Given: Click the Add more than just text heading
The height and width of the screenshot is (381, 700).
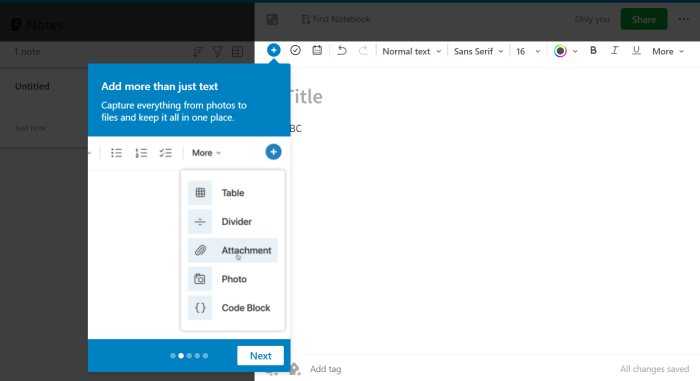Looking at the screenshot, I should (x=159, y=86).
